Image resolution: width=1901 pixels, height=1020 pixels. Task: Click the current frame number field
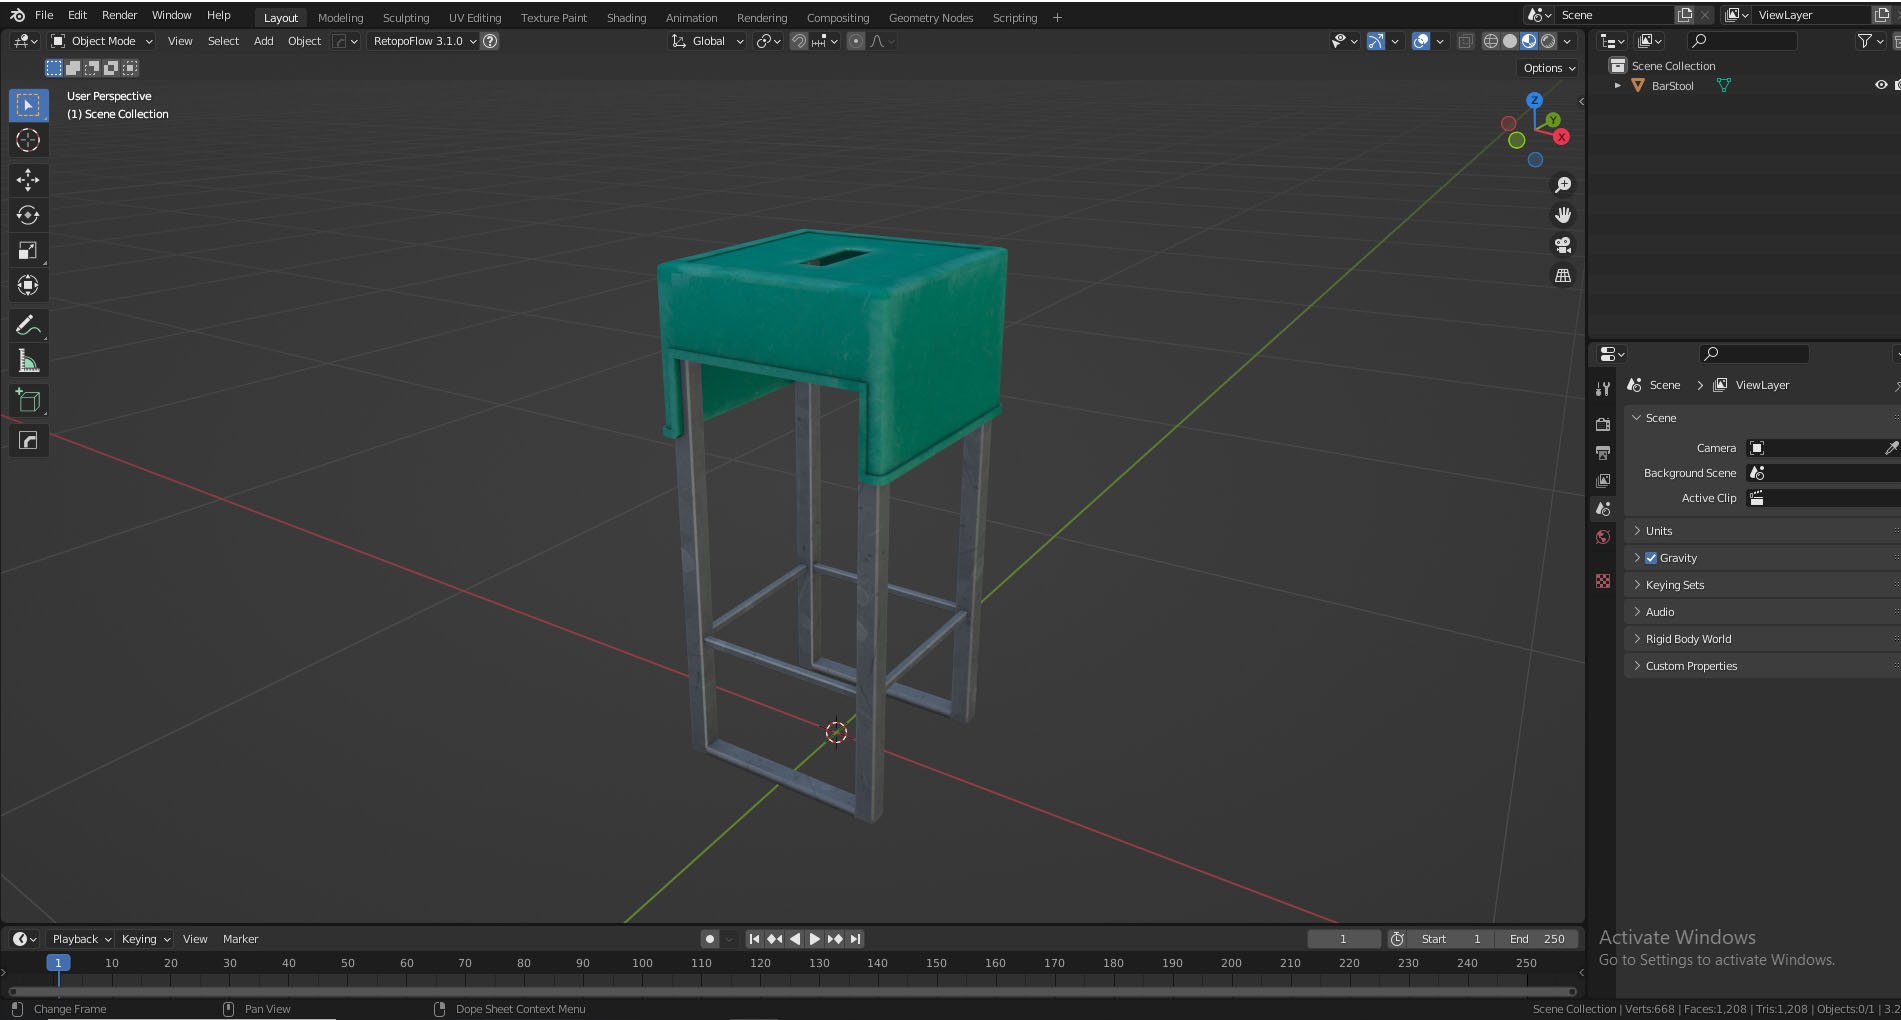point(1343,939)
